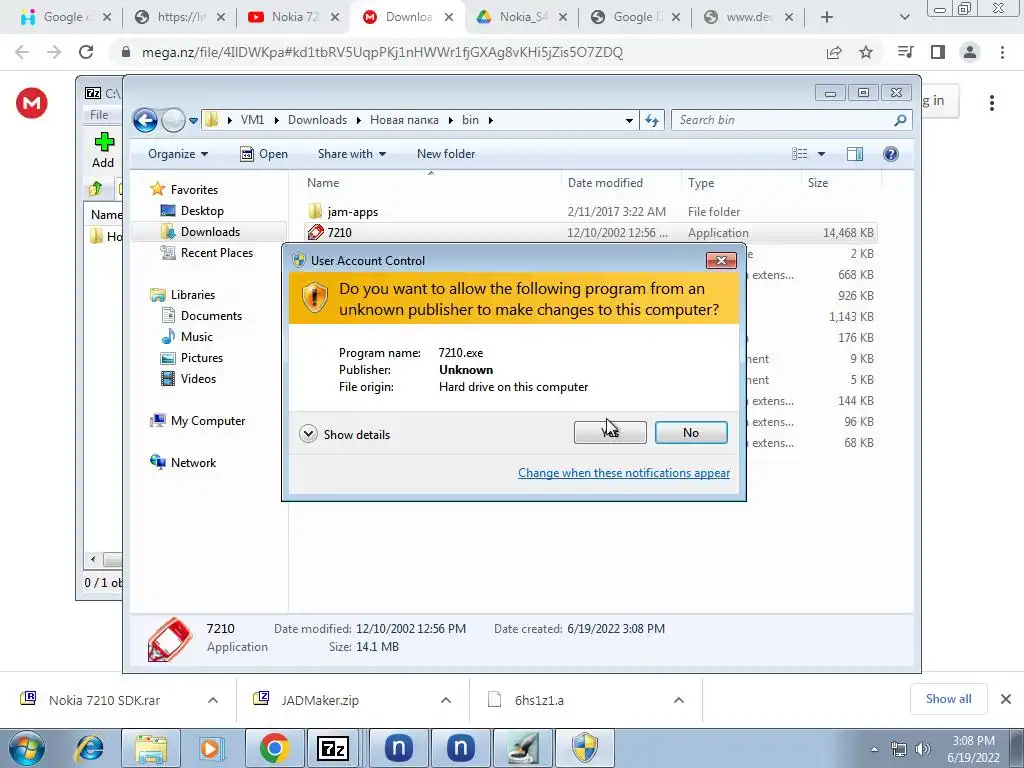The width and height of the screenshot is (1024, 768).
Task: Select VM1 in the address breadcrumb
Action: click(x=252, y=120)
